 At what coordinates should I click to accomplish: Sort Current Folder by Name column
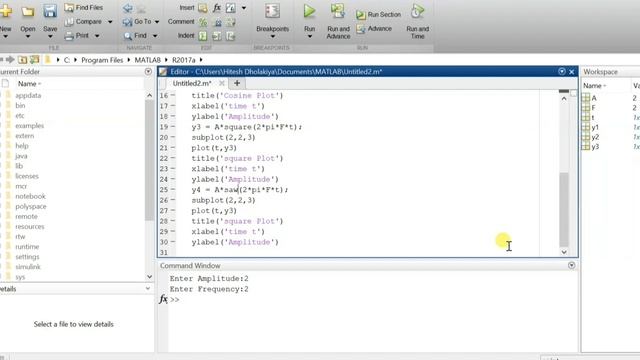29,84
